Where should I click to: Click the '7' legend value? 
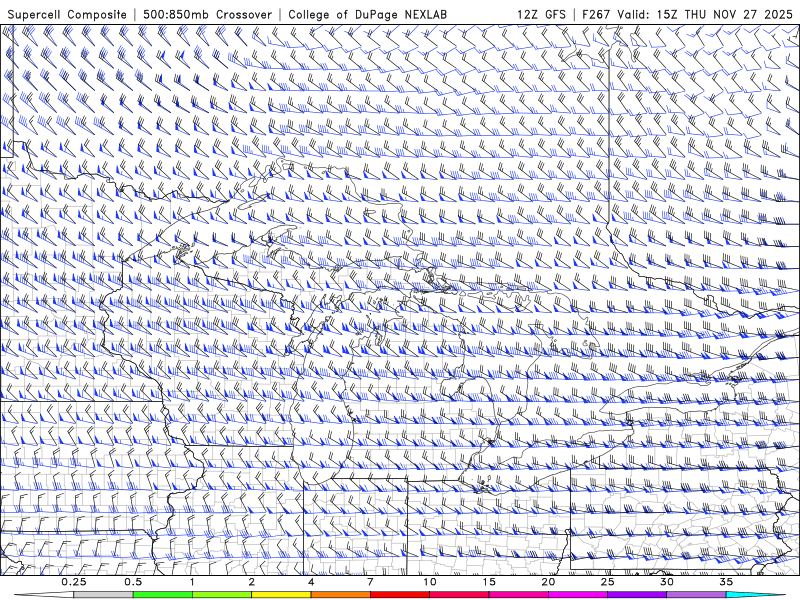tap(370, 582)
